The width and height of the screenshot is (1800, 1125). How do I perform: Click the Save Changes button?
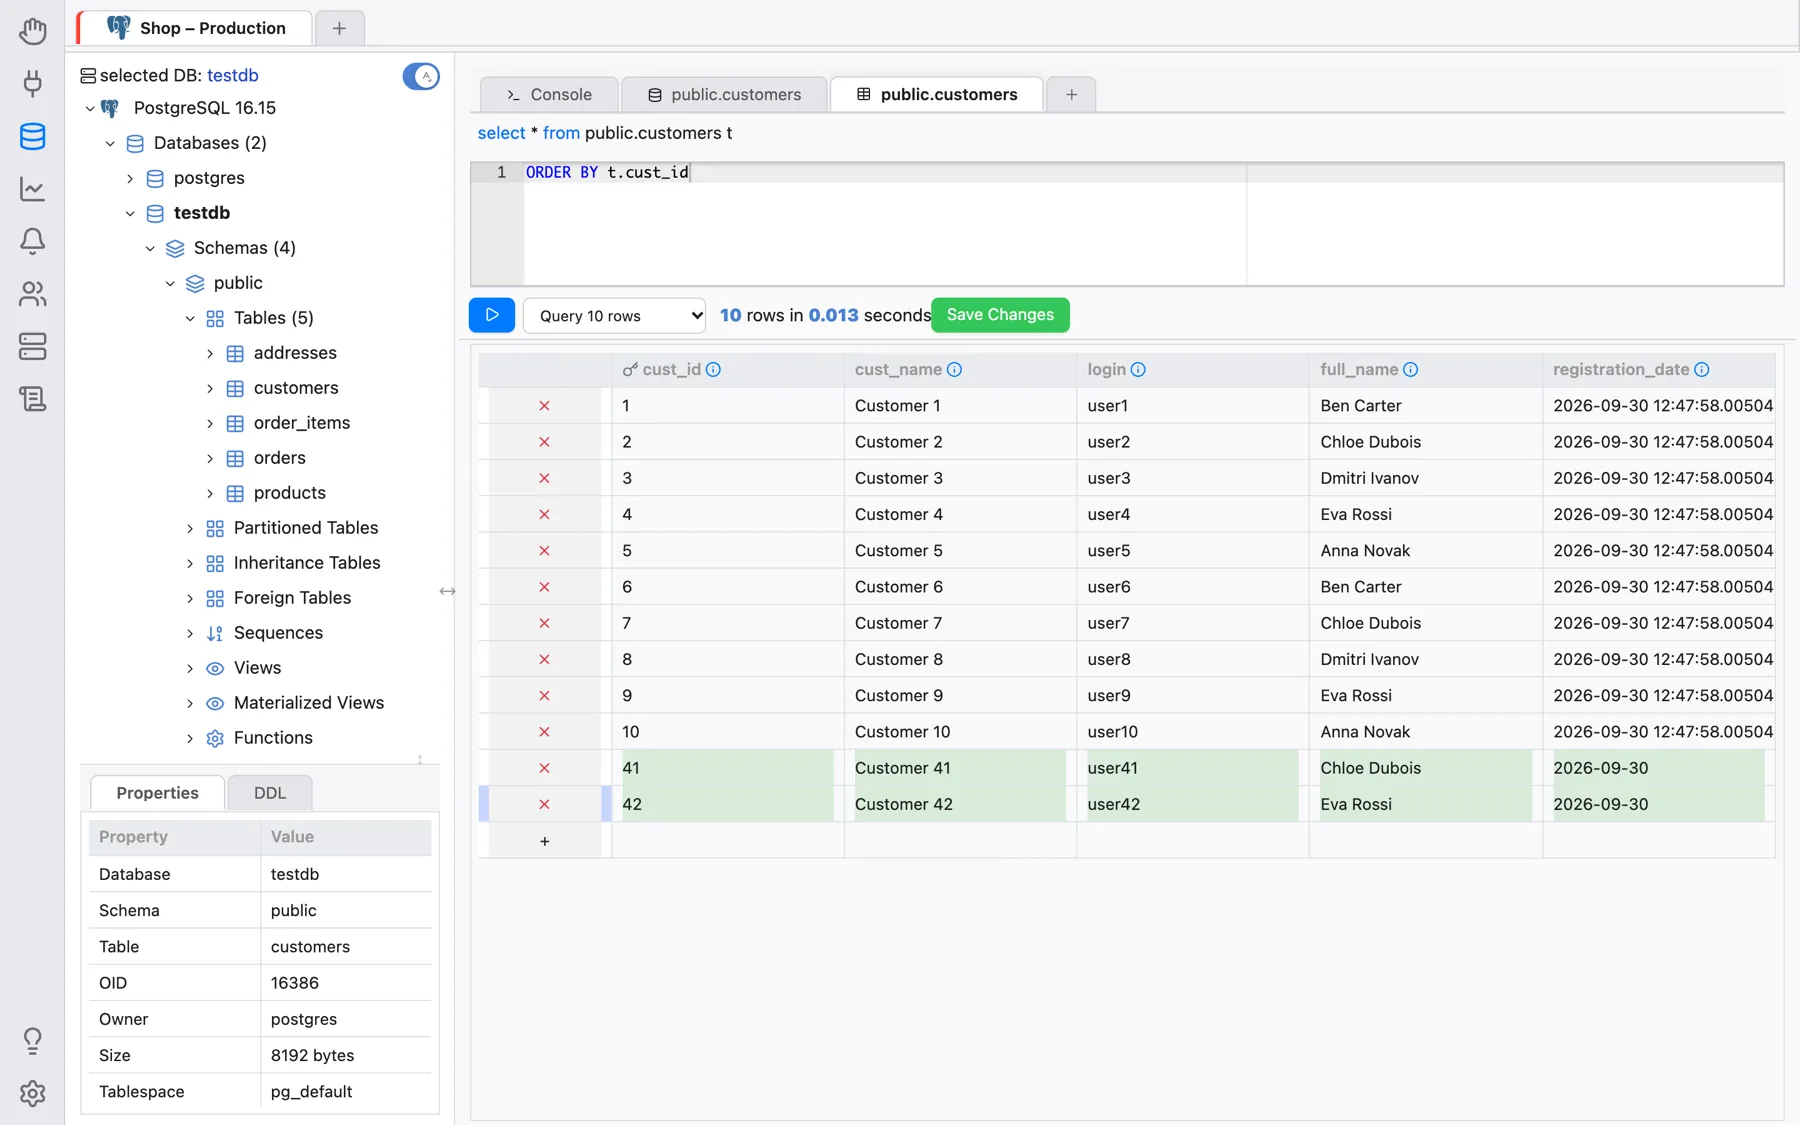[x=1000, y=315]
